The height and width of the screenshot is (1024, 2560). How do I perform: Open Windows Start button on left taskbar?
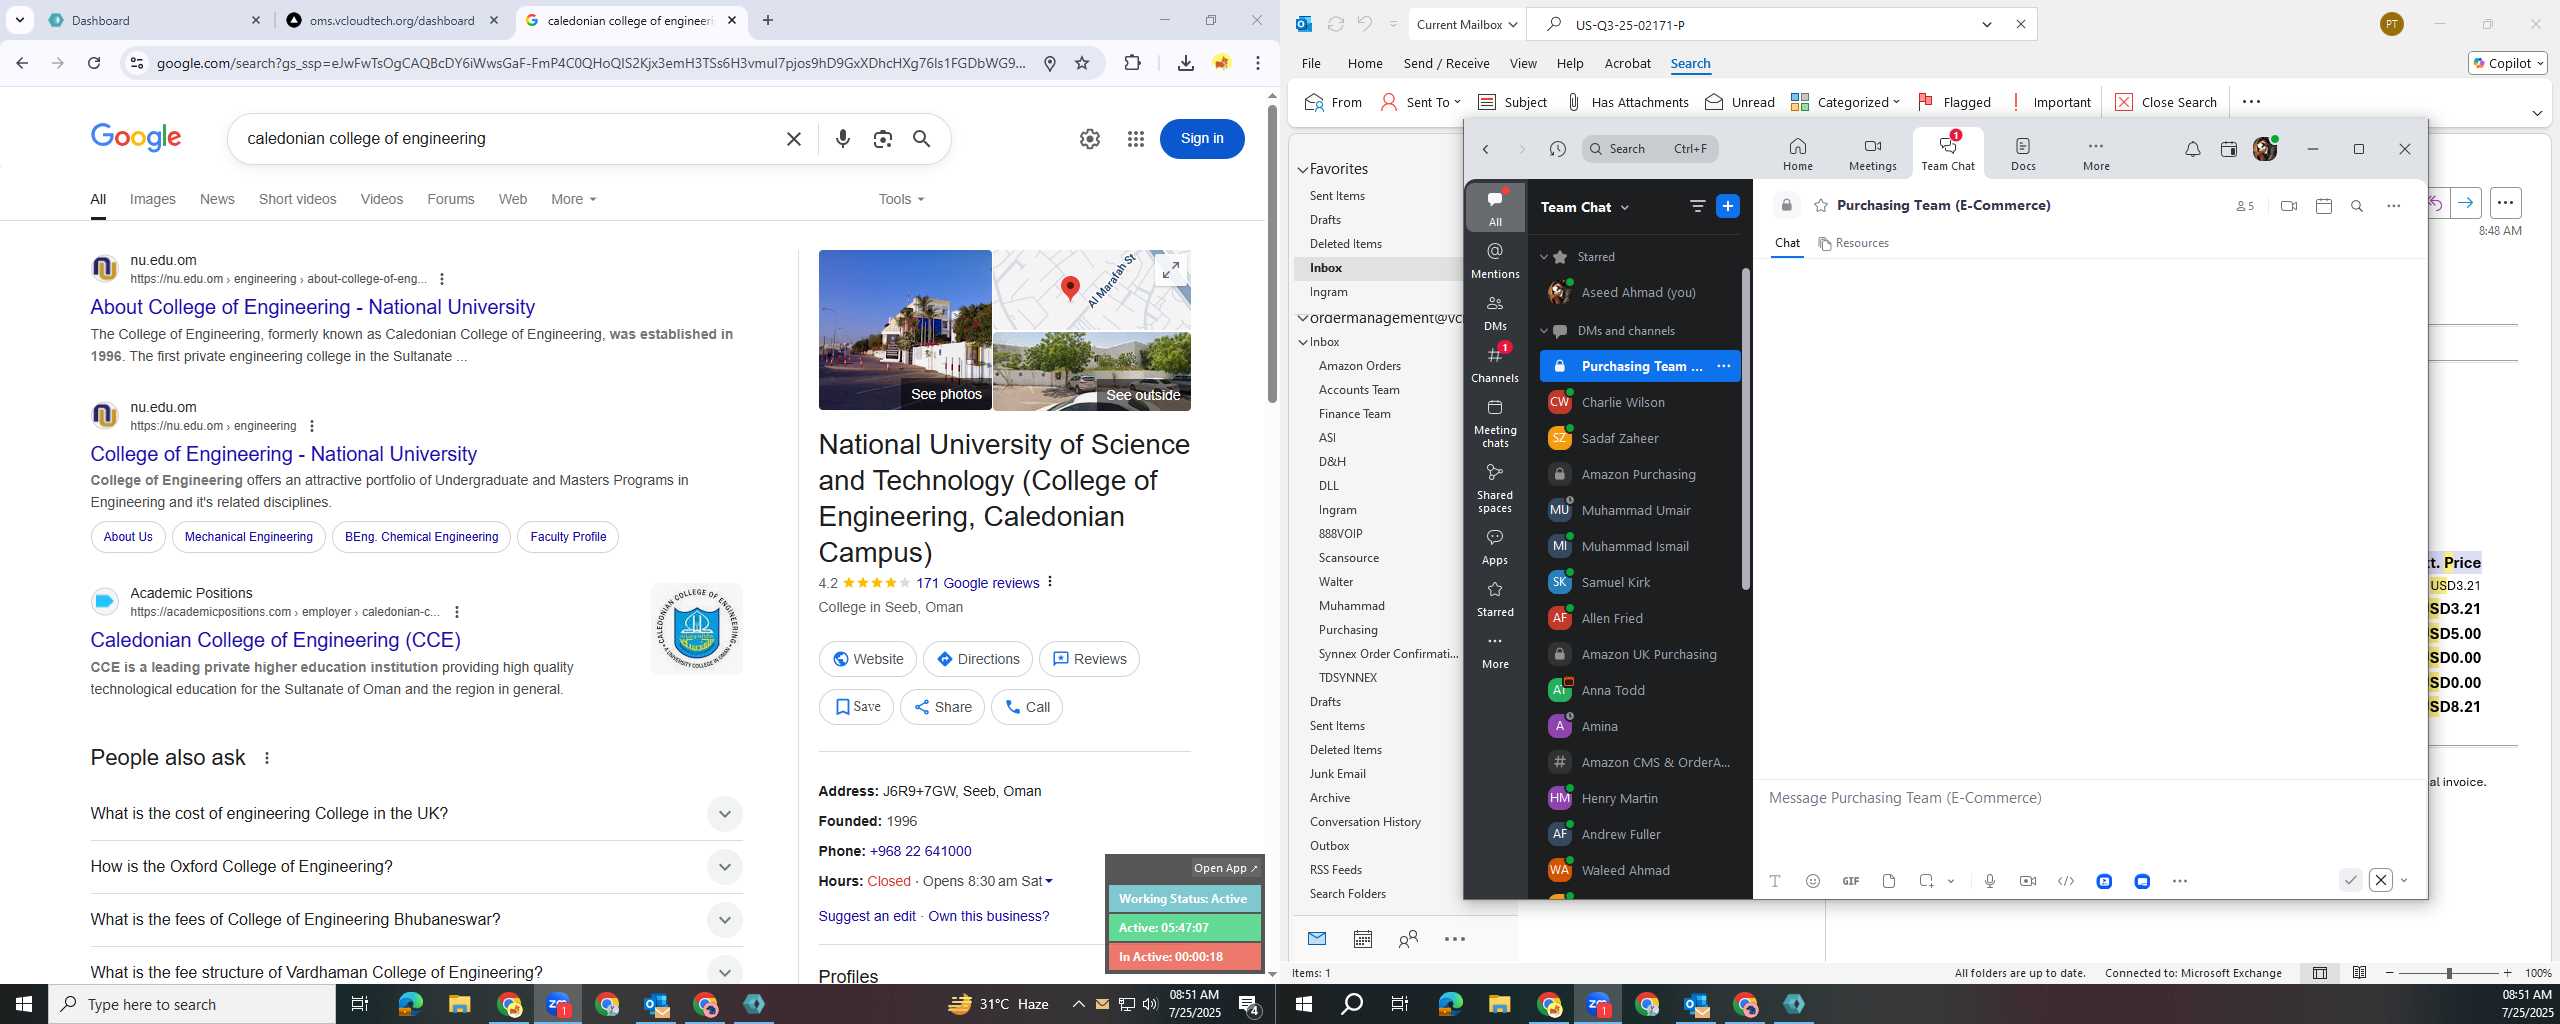point(24,1004)
